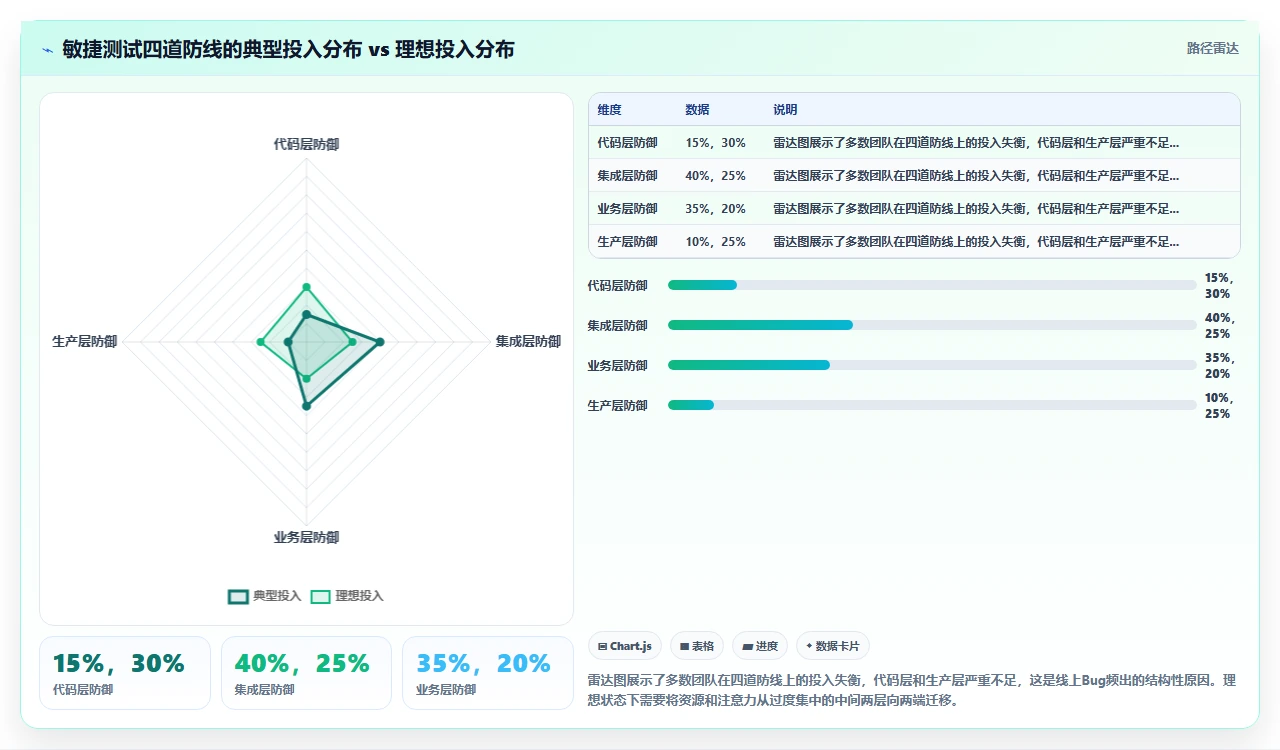Click the 业务层防御 radar axis label
This screenshot has height=750, width=1280.
[306, 537]
